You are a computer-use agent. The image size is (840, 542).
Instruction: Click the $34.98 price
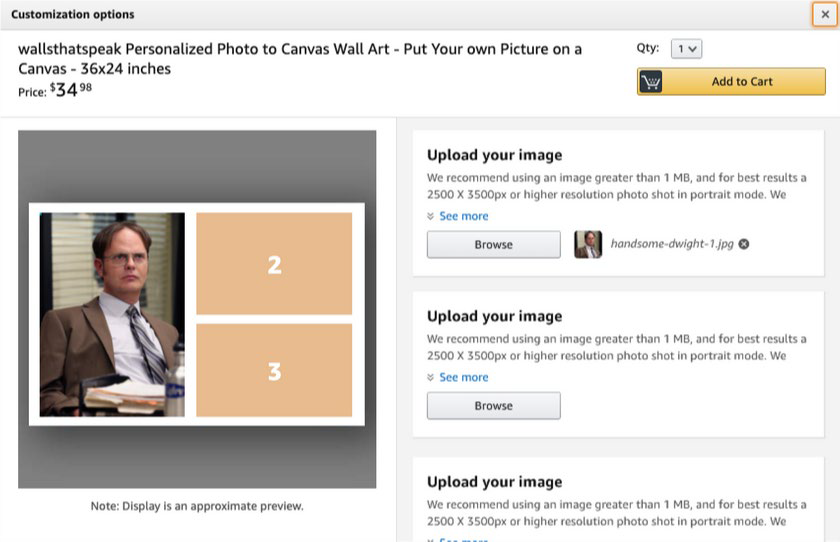click(x=69, y=90)
